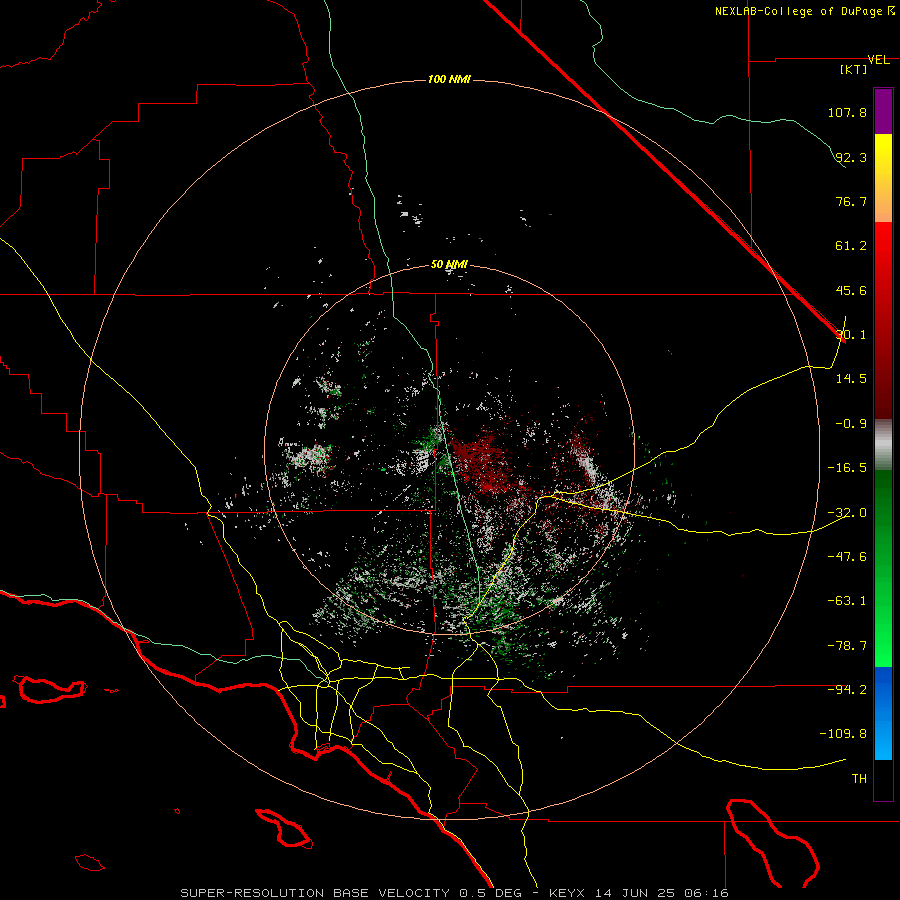Select the 92.3 legend value
This screenshot has width=900, height=900.
(x=851, y=157)
